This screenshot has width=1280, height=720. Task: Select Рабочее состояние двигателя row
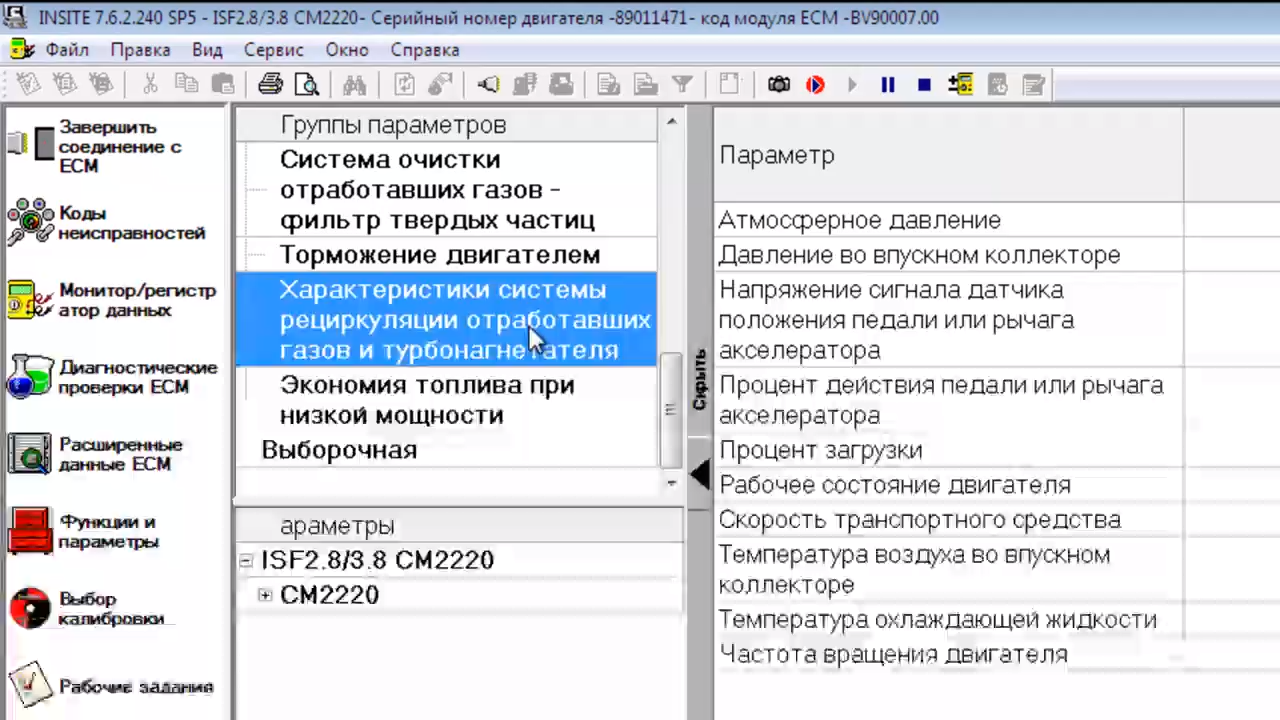(948, 485)
